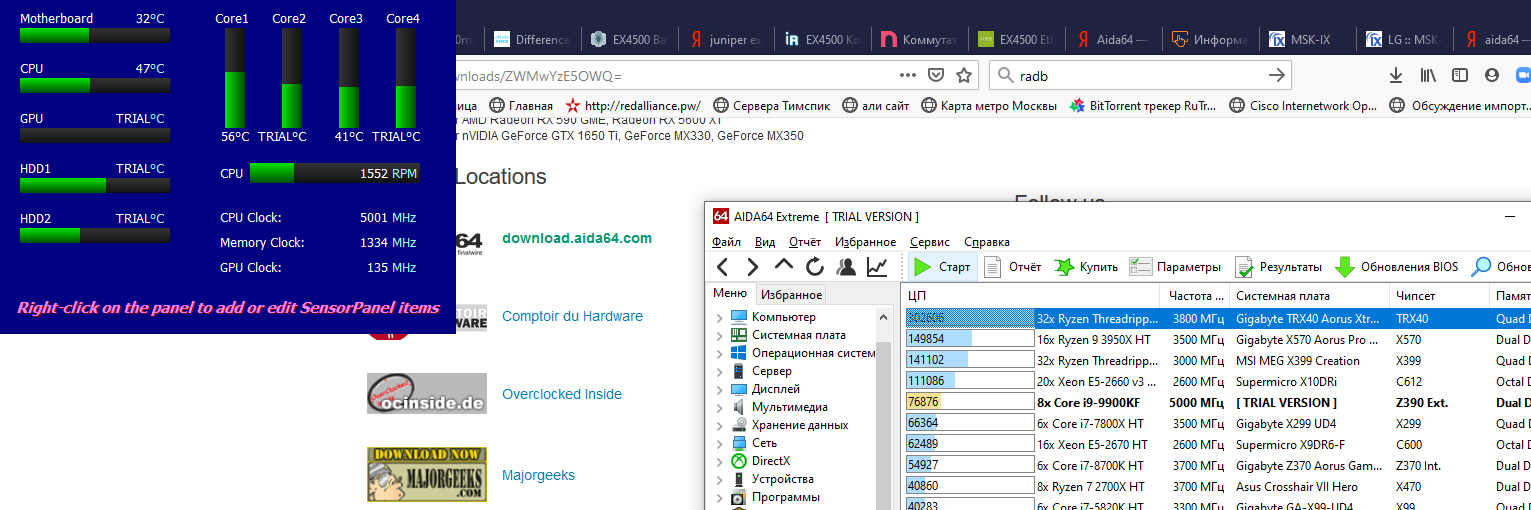Expand the Сеть tree node

click(720, 443)
